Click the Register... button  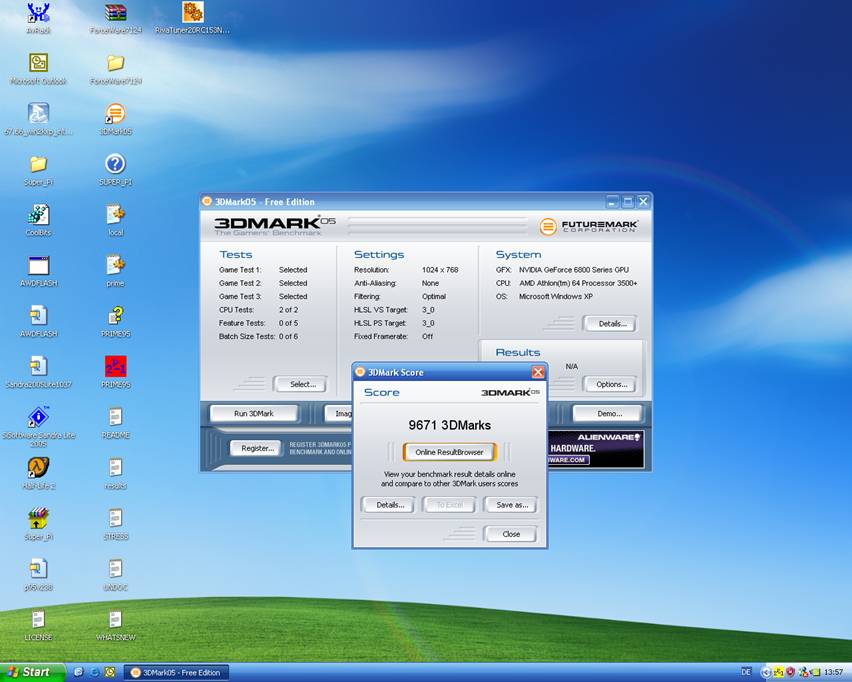click(257, 448)
